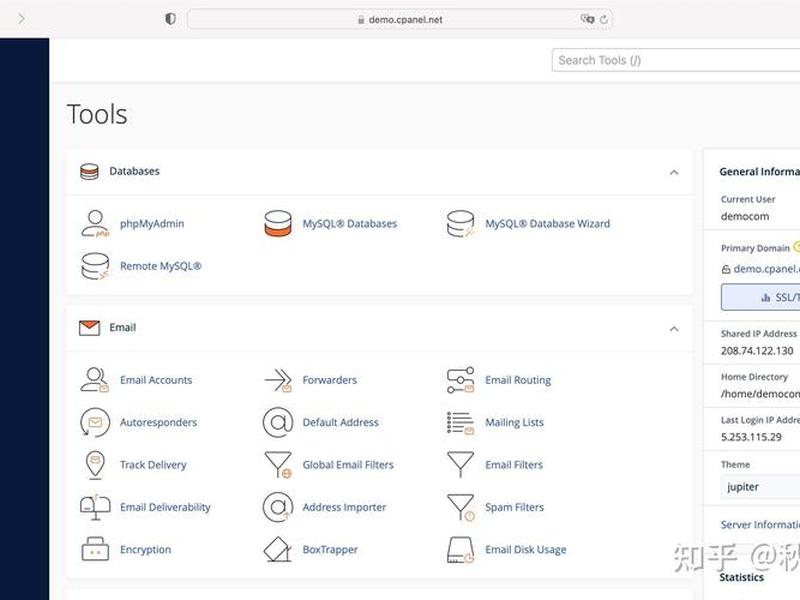
Task: Open the Email Routing link
Action: coord(518,380)
